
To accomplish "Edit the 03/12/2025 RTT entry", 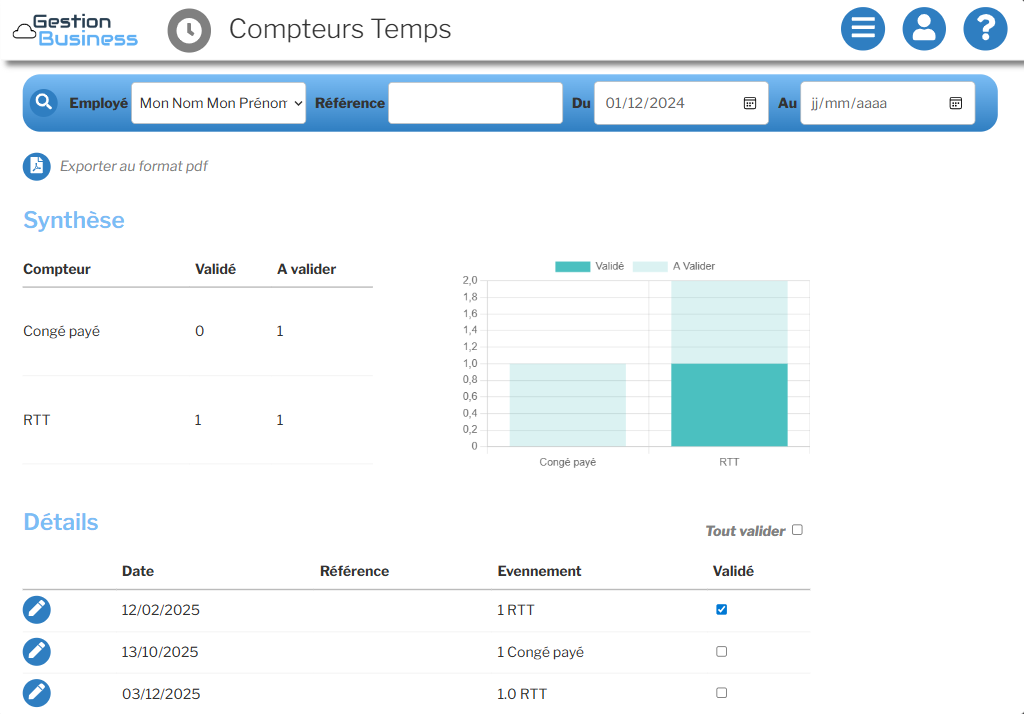I will (x=37, y=693).
